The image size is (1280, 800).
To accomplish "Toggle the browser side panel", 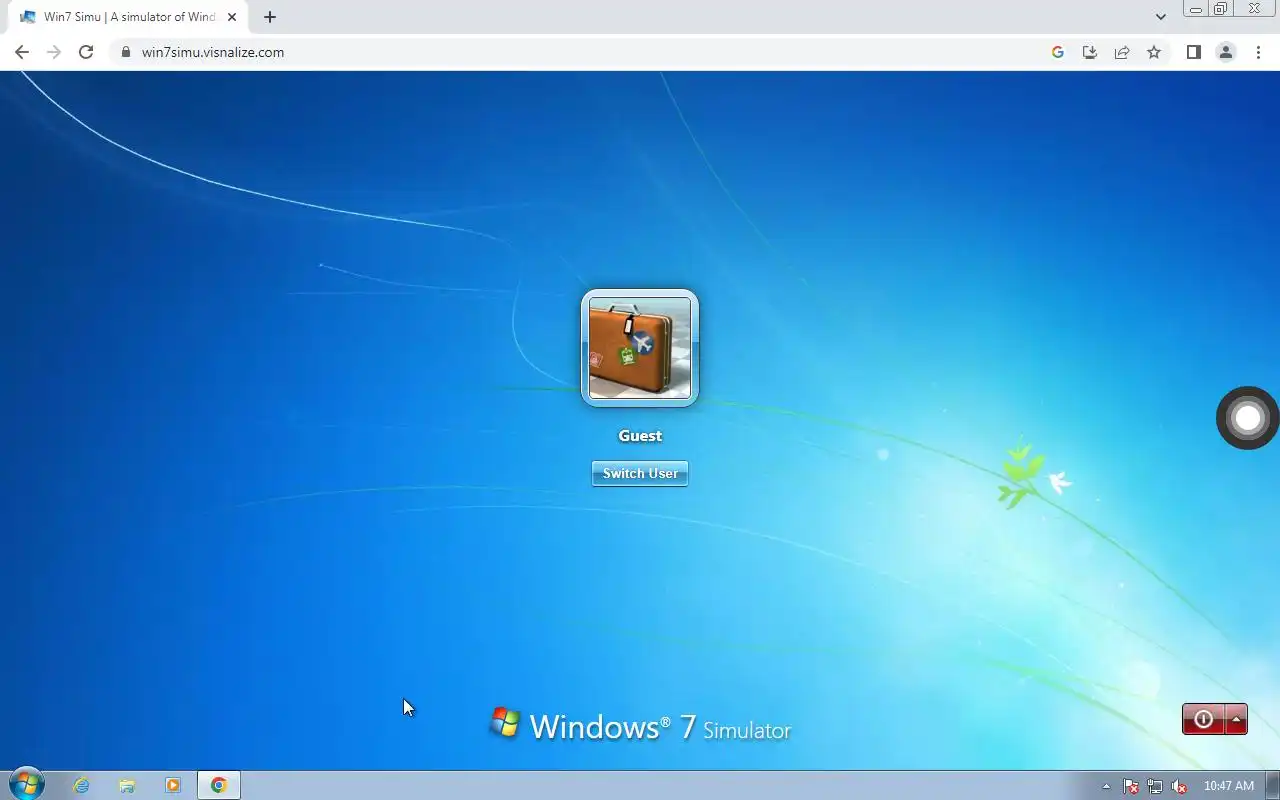I will click(1193, 52).
